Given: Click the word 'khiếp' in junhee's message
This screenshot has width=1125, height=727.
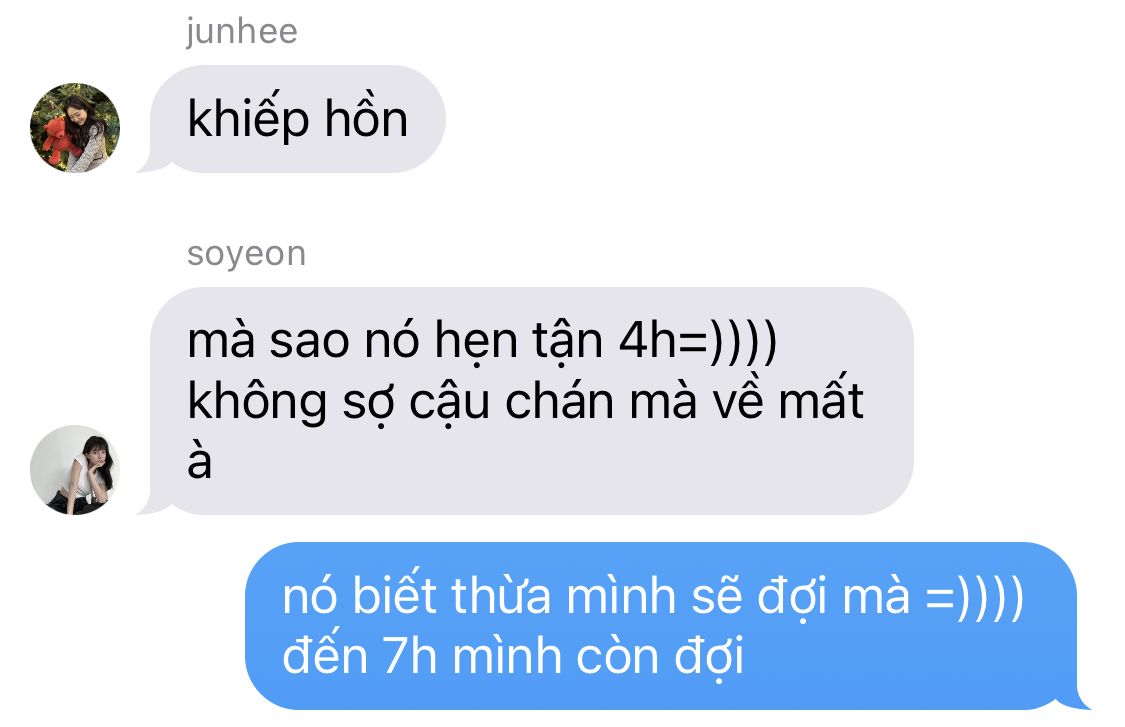Looking at the screenshot, I should 248,118.
